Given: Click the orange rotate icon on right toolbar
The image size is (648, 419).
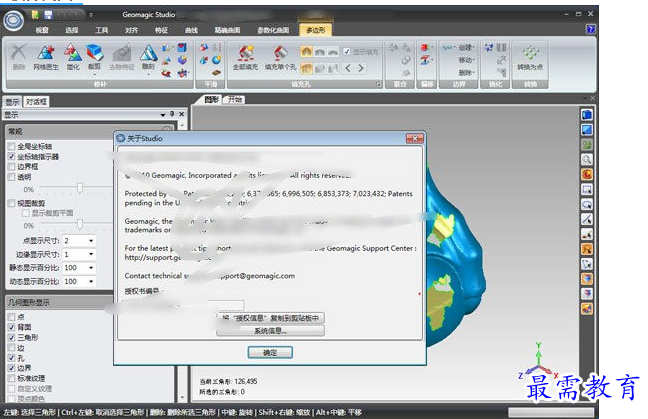Looking at the screenshot, I should click(587, 174).
